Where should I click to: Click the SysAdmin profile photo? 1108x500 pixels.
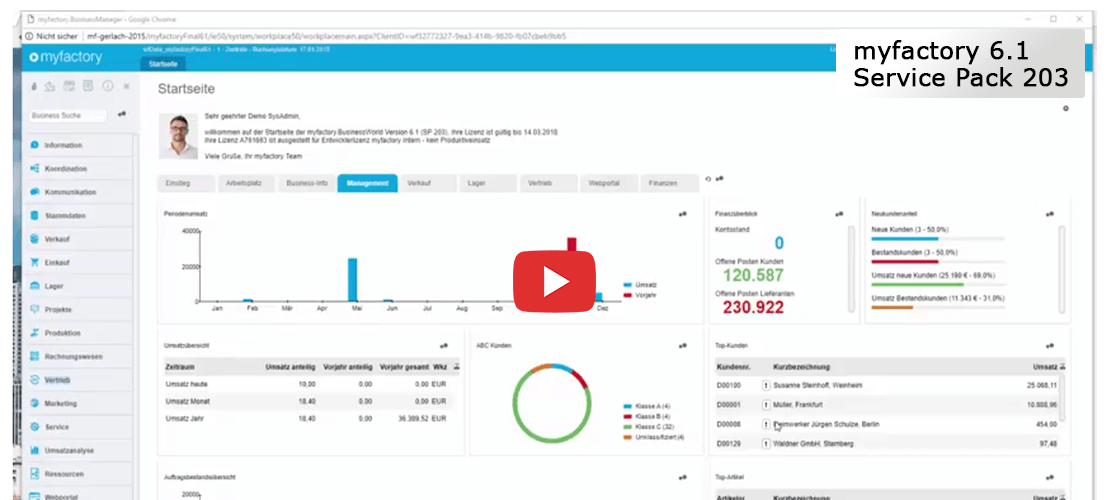point(179,136)
